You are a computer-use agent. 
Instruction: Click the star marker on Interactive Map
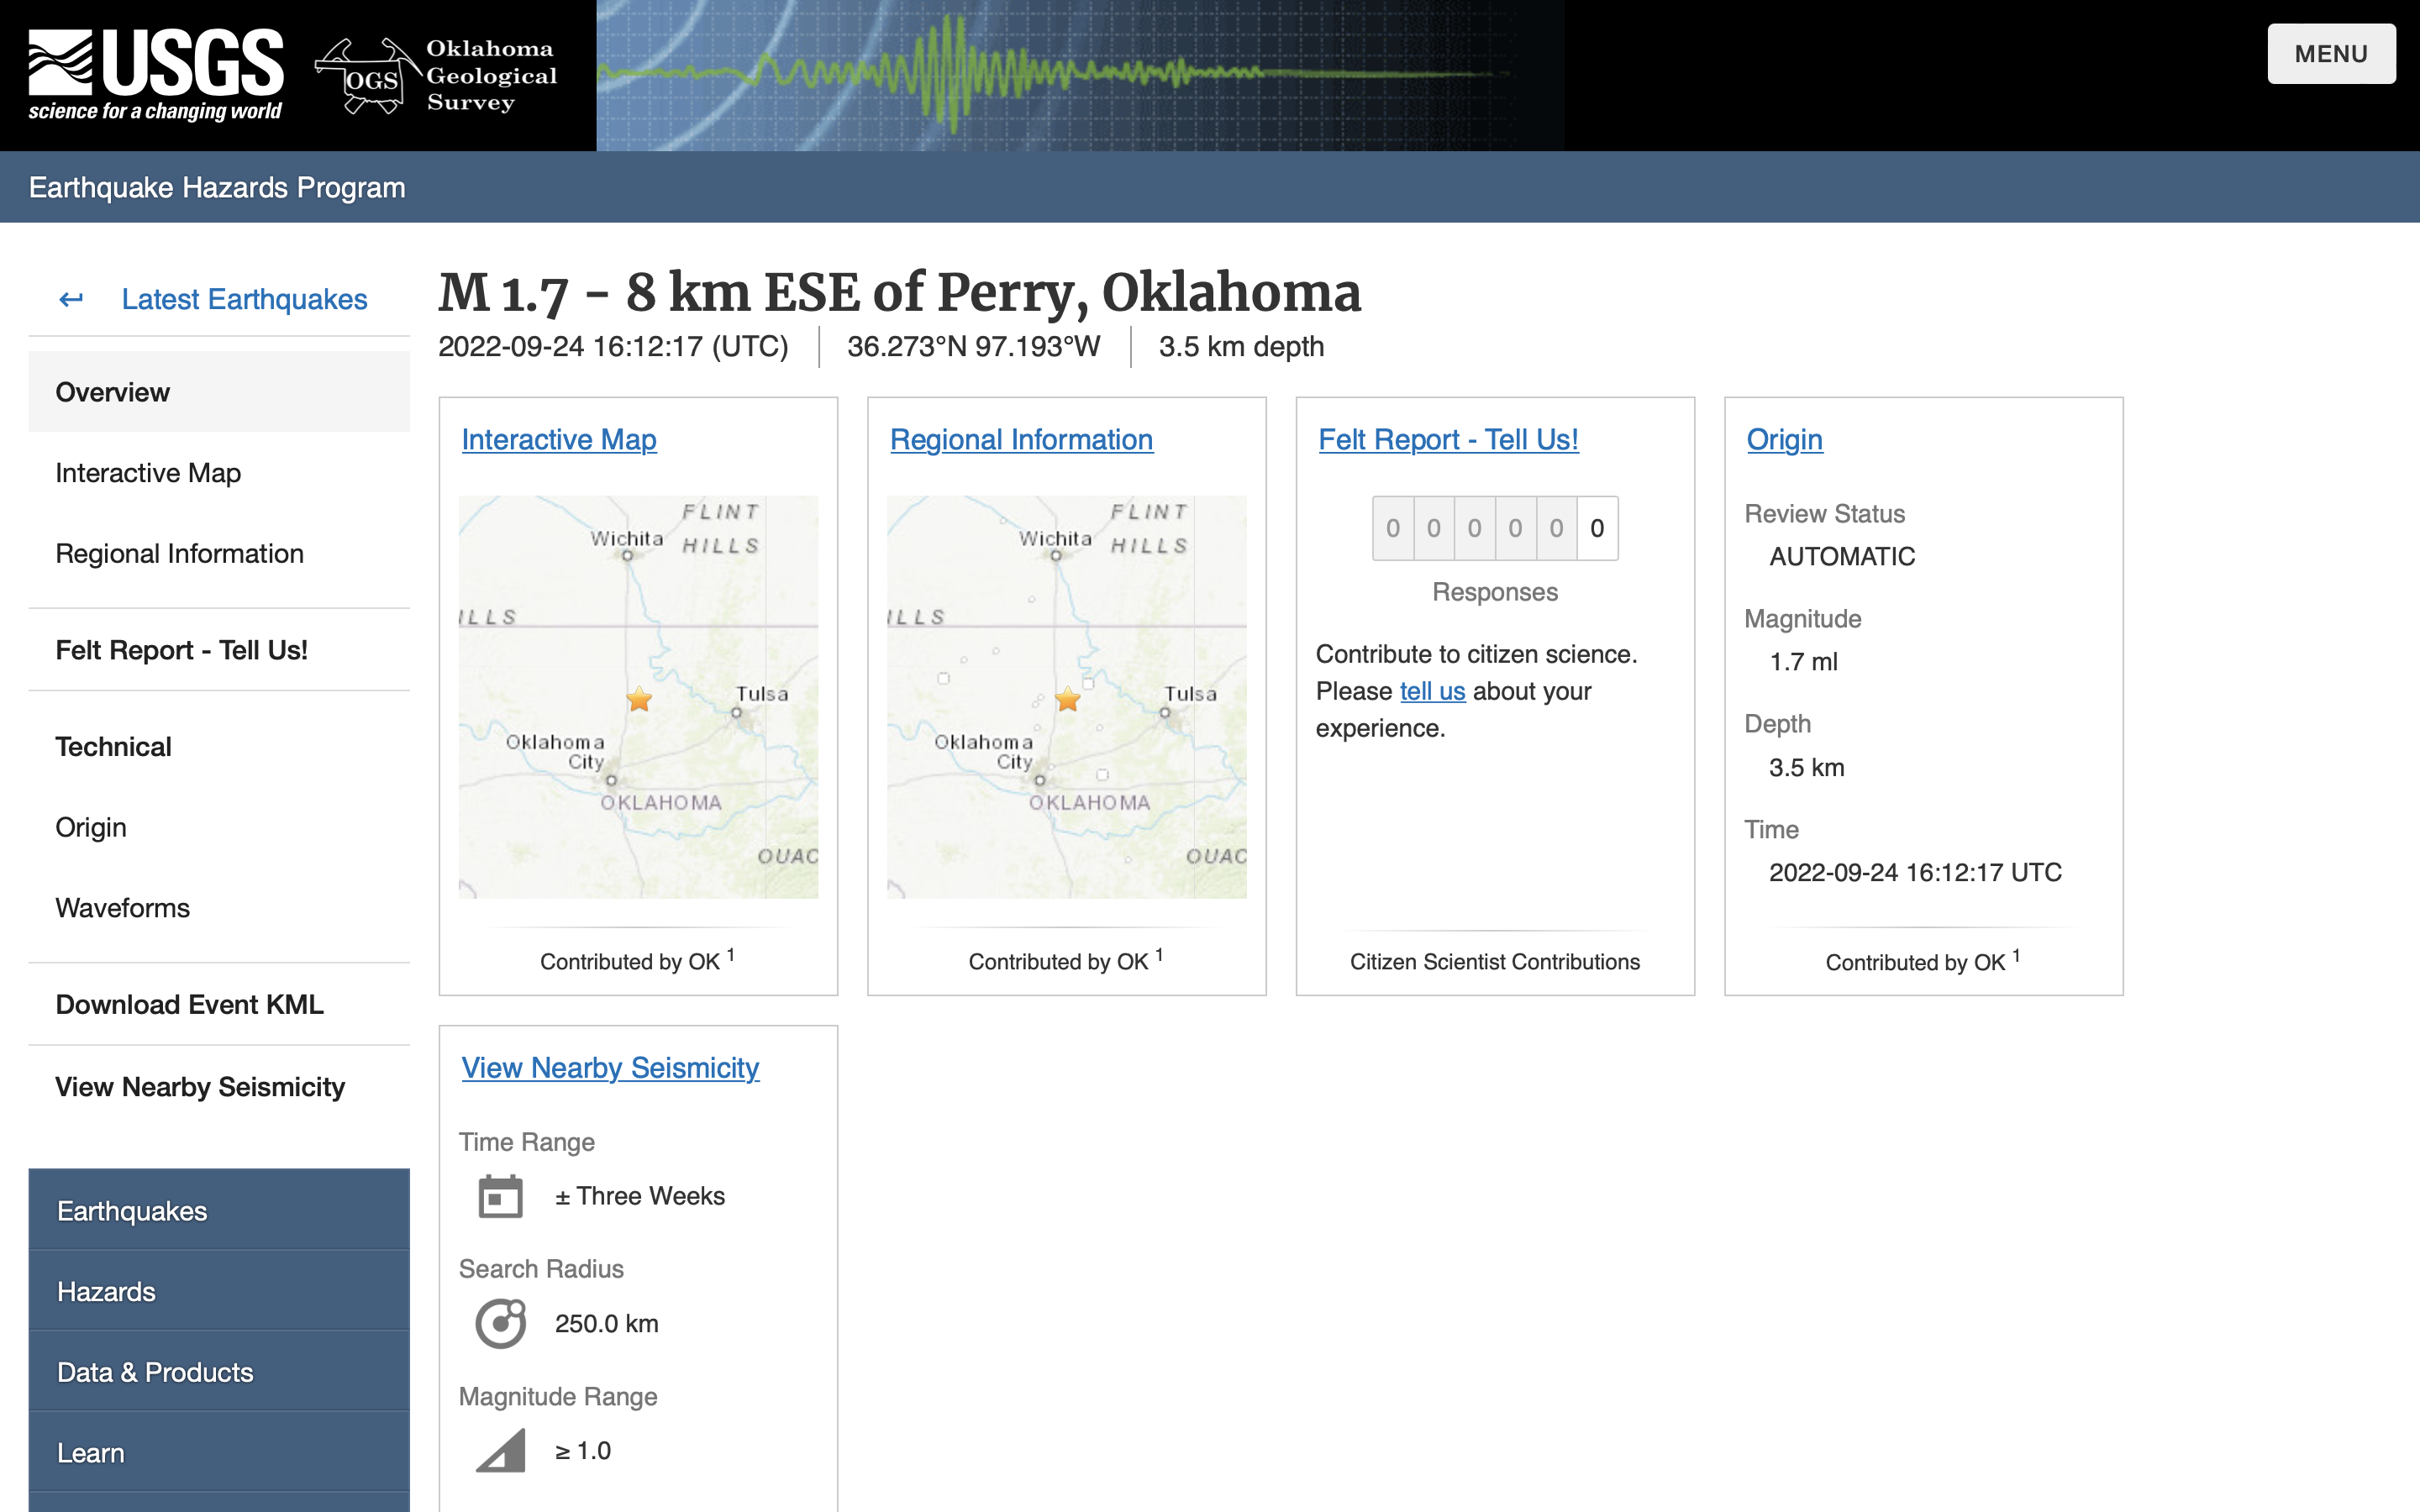(x=639, y=699)
